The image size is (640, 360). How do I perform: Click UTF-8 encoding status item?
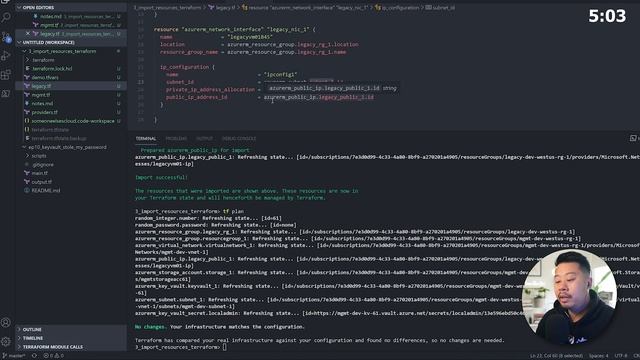[x=620, y=356]
